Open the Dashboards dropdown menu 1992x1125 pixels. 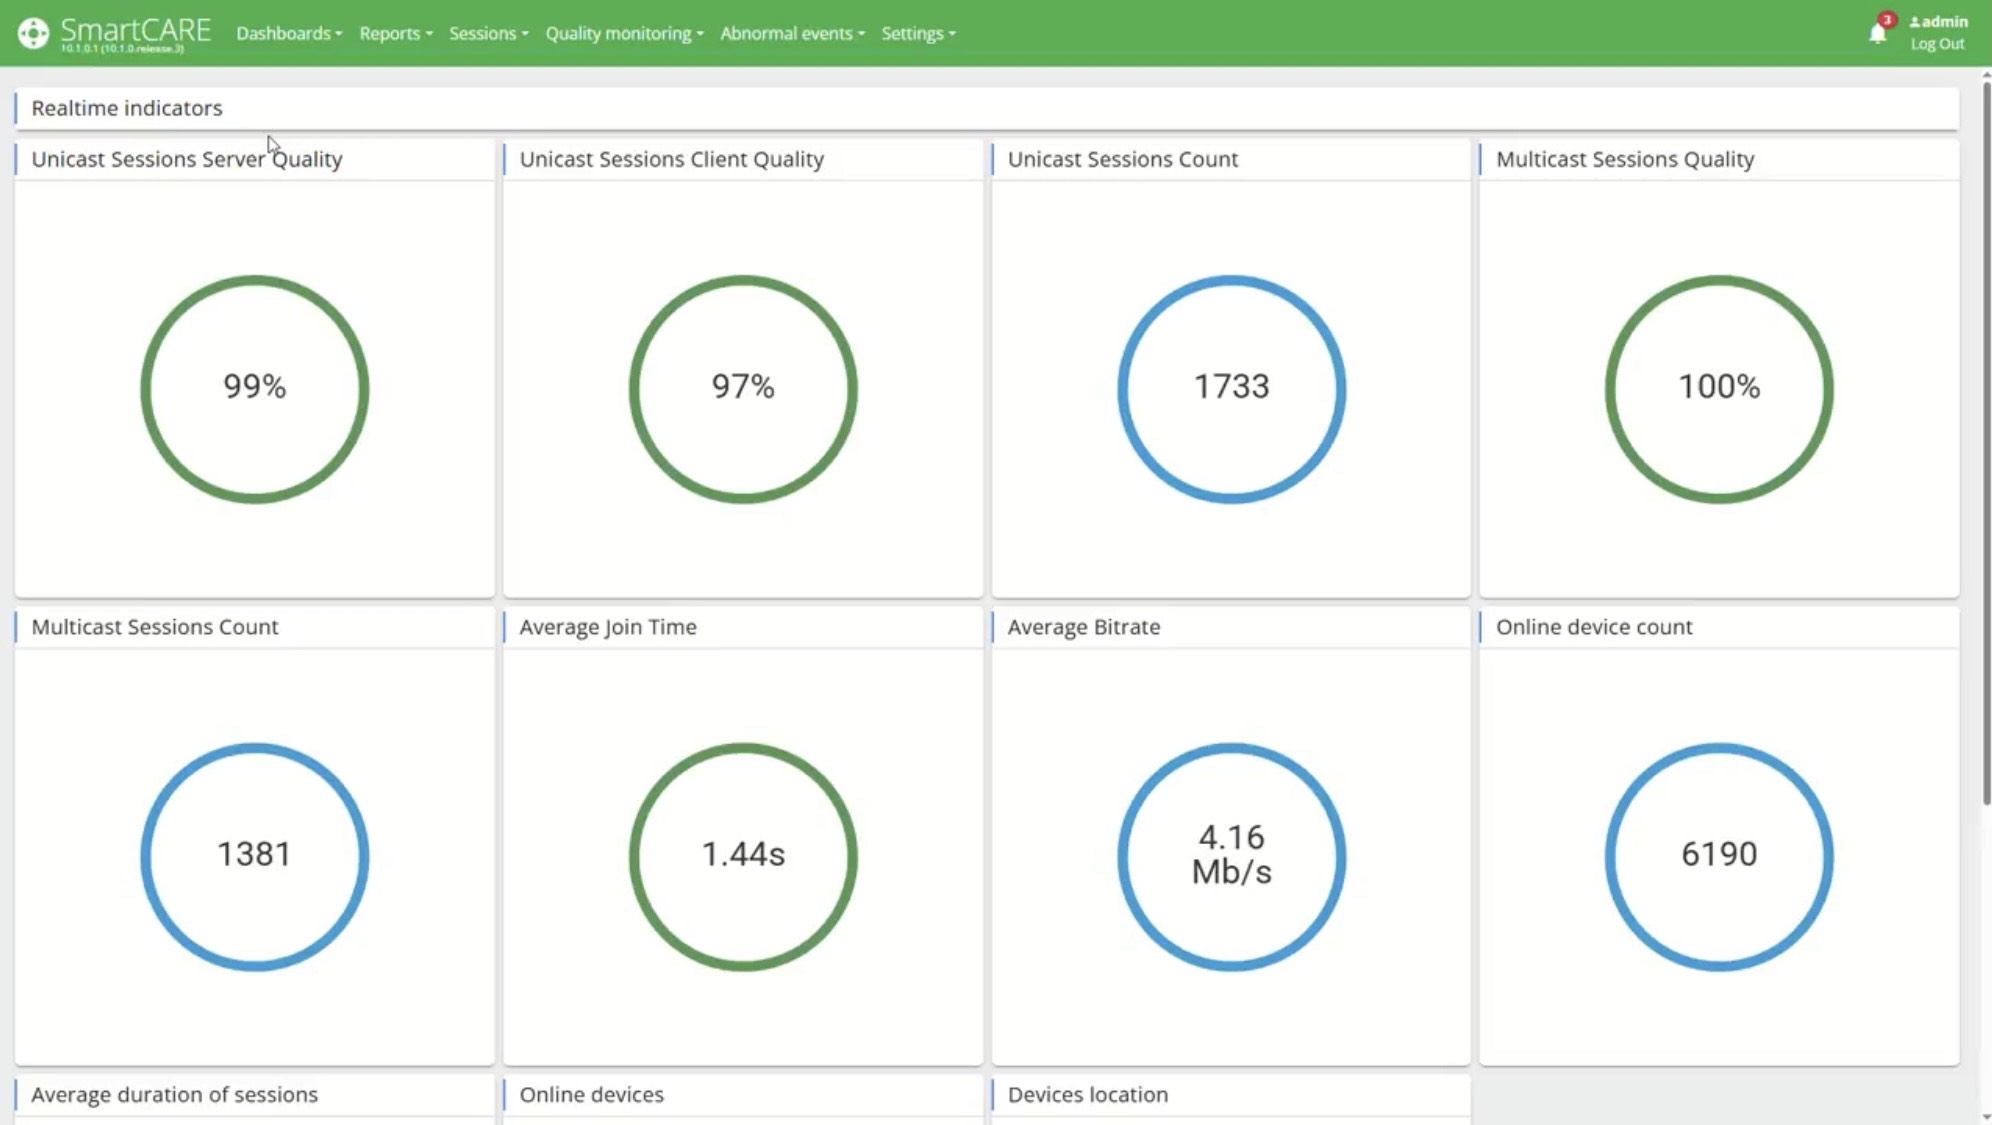click(289, 33)
